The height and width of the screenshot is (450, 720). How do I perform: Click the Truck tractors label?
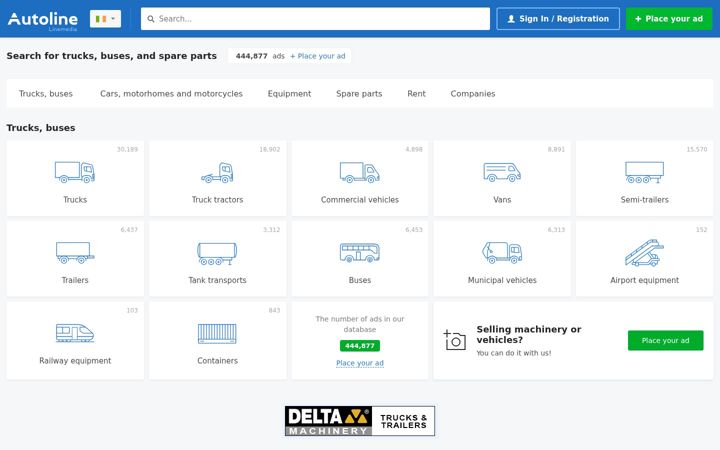217,200
